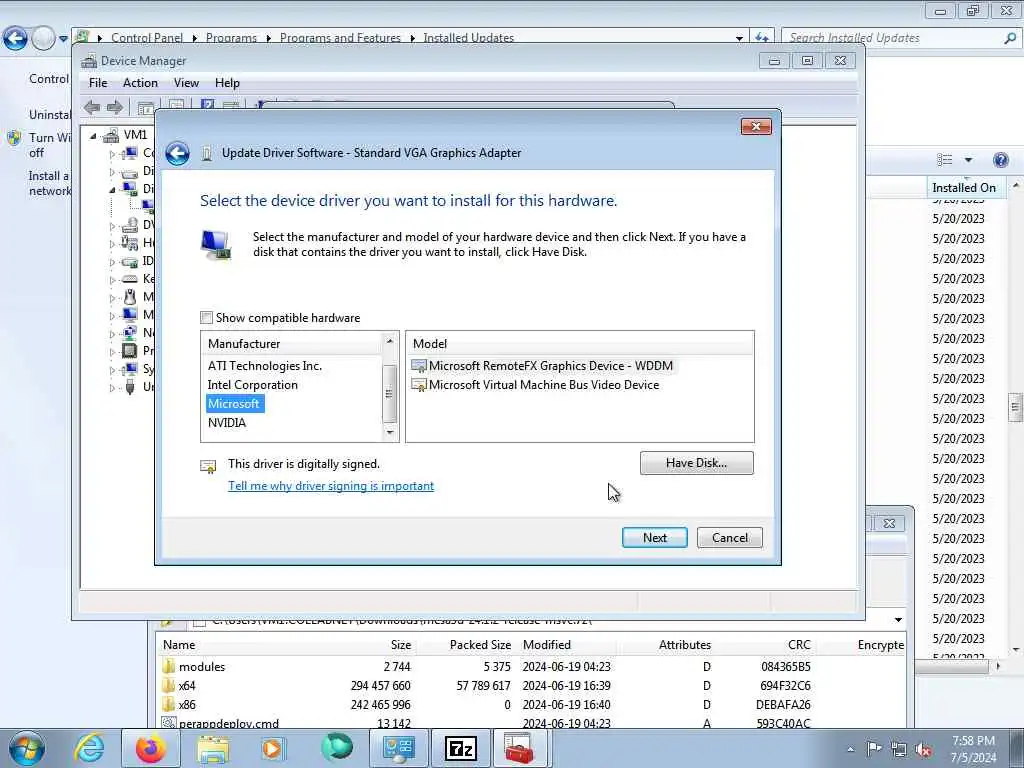Select the Mice category icon
This screenshot has height=768, width=1024.
click(130, 296)
